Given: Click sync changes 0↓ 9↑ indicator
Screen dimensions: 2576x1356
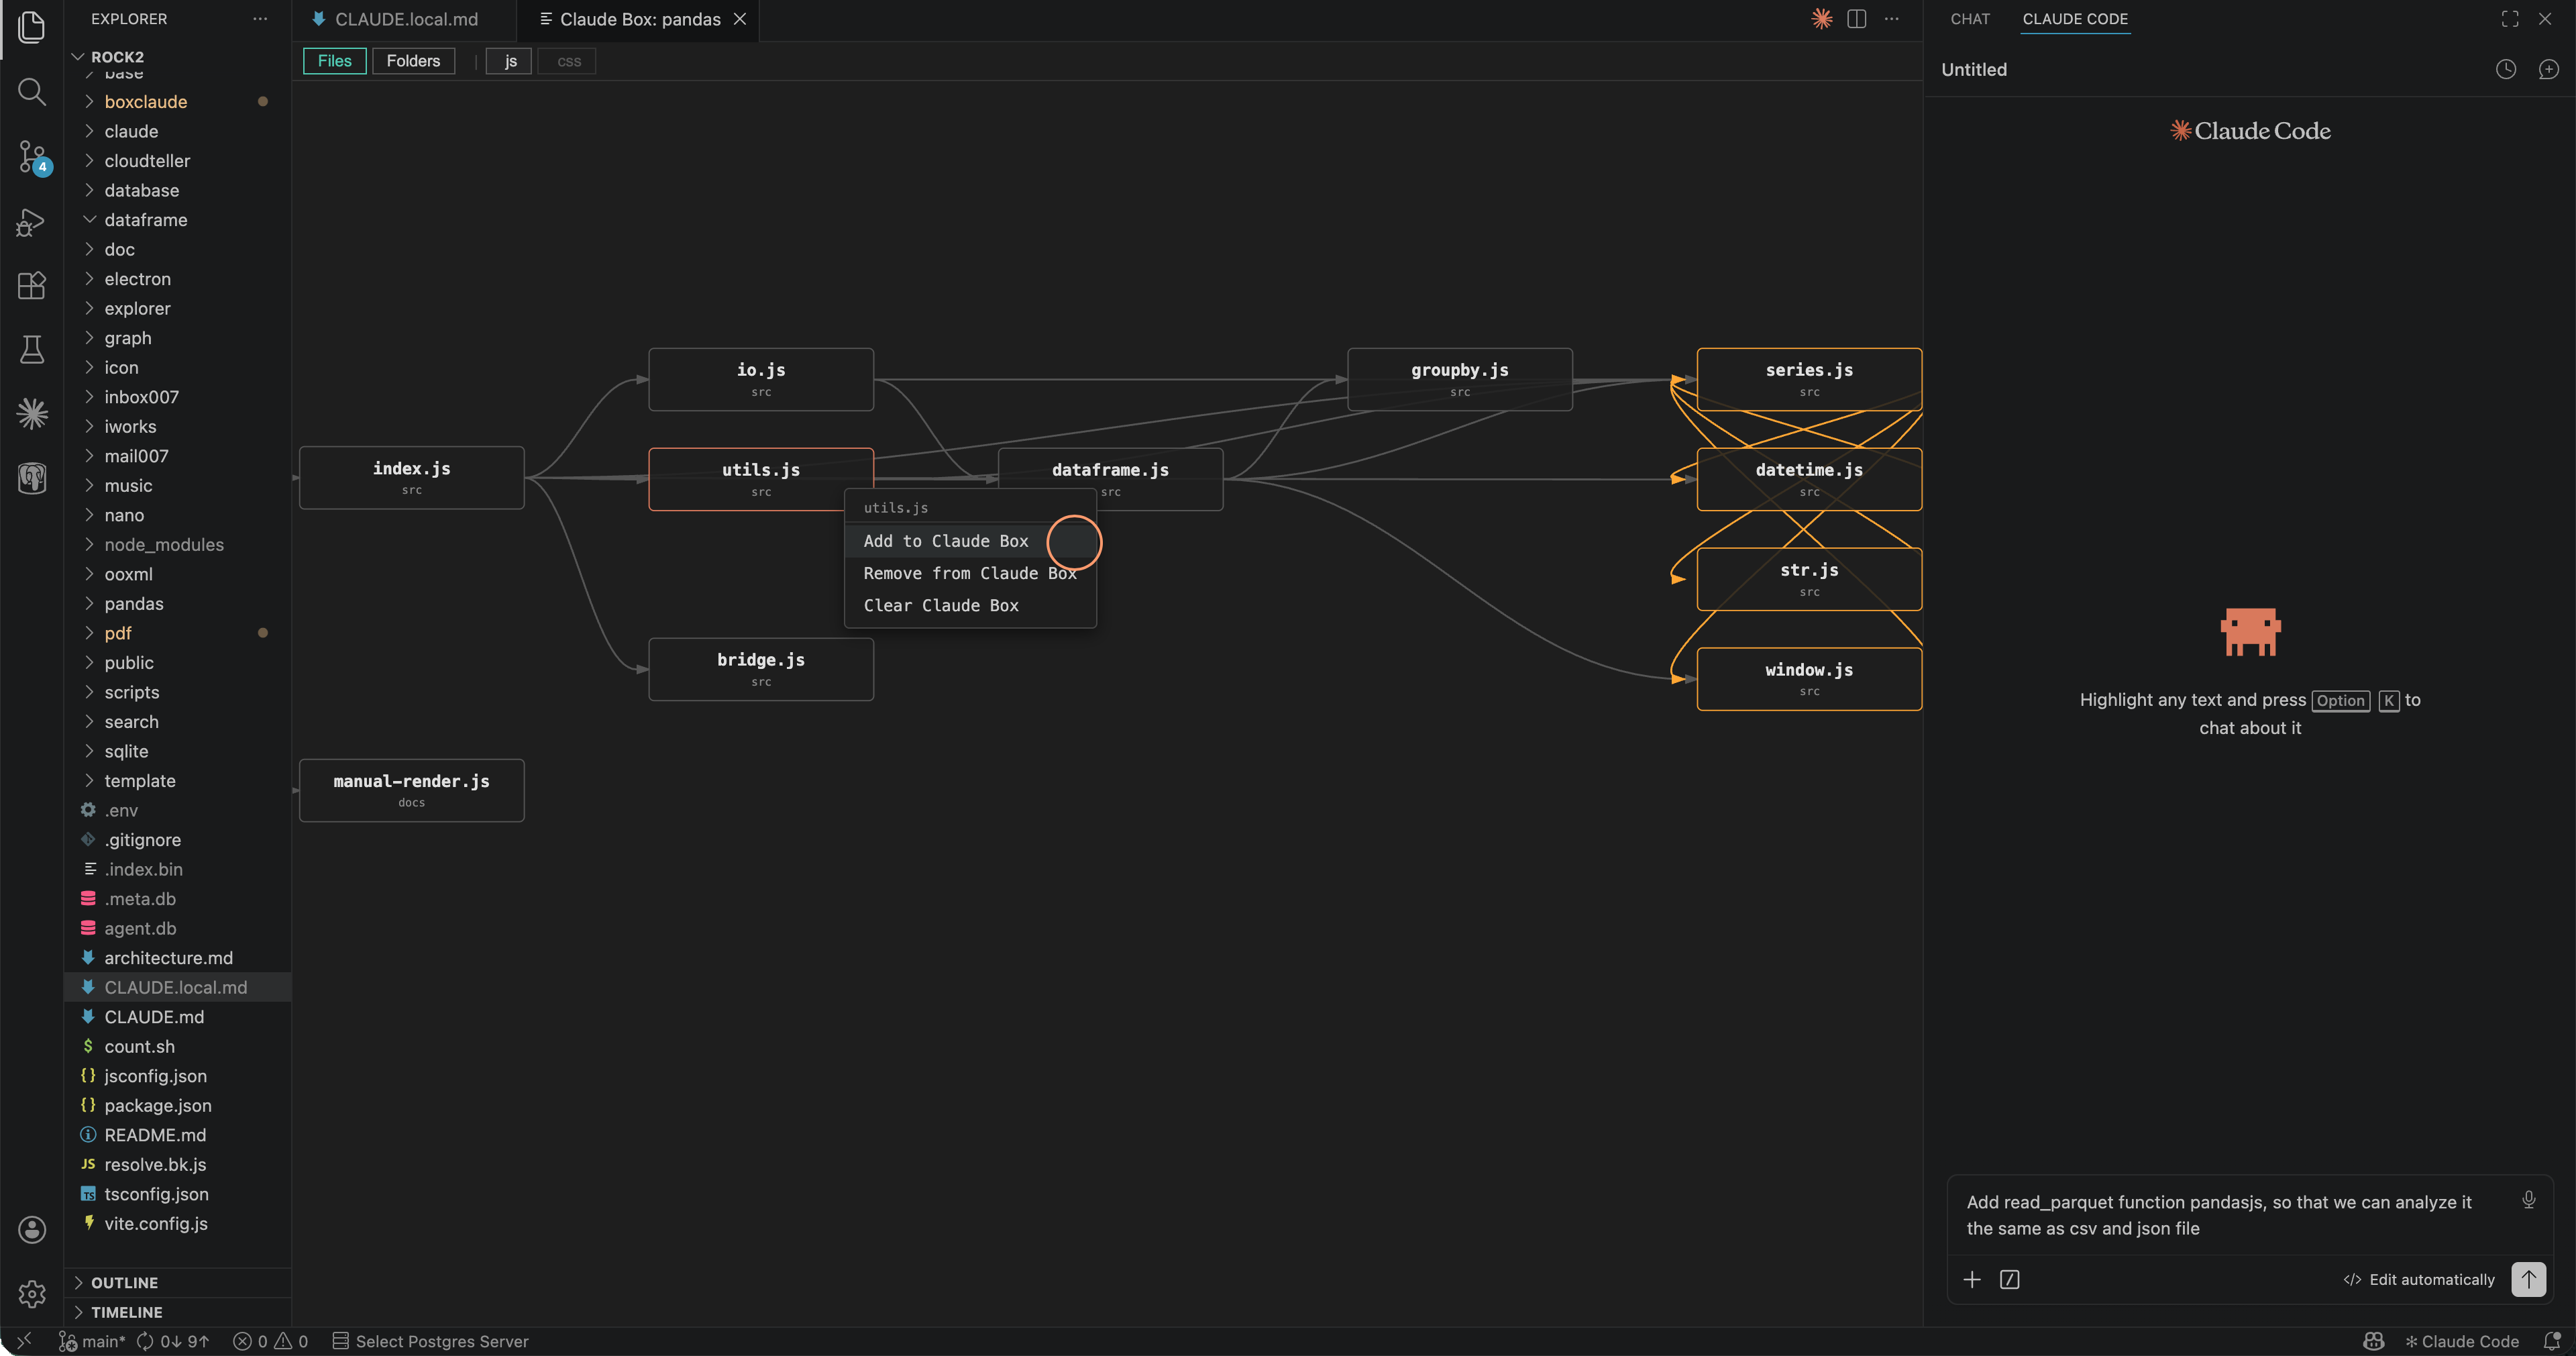Looking at the screenshot, I should point(173,1341).
